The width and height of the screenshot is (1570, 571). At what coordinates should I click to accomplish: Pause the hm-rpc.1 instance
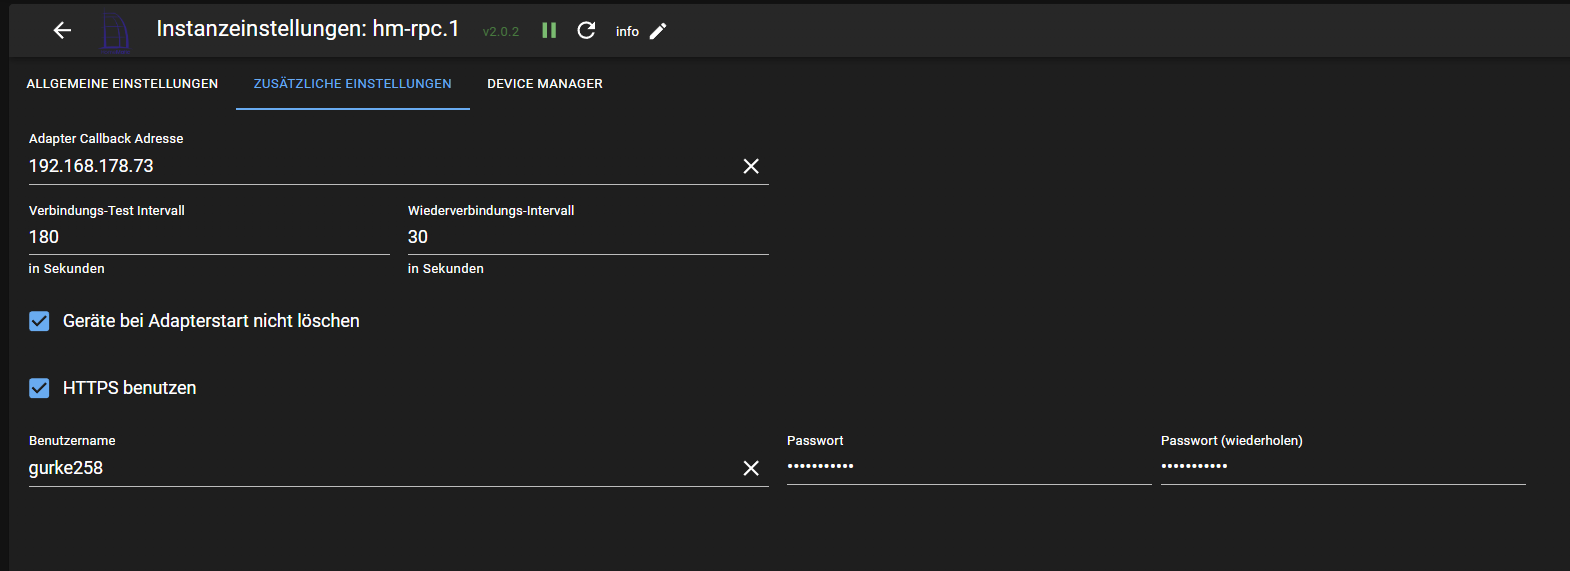[549, 31]
